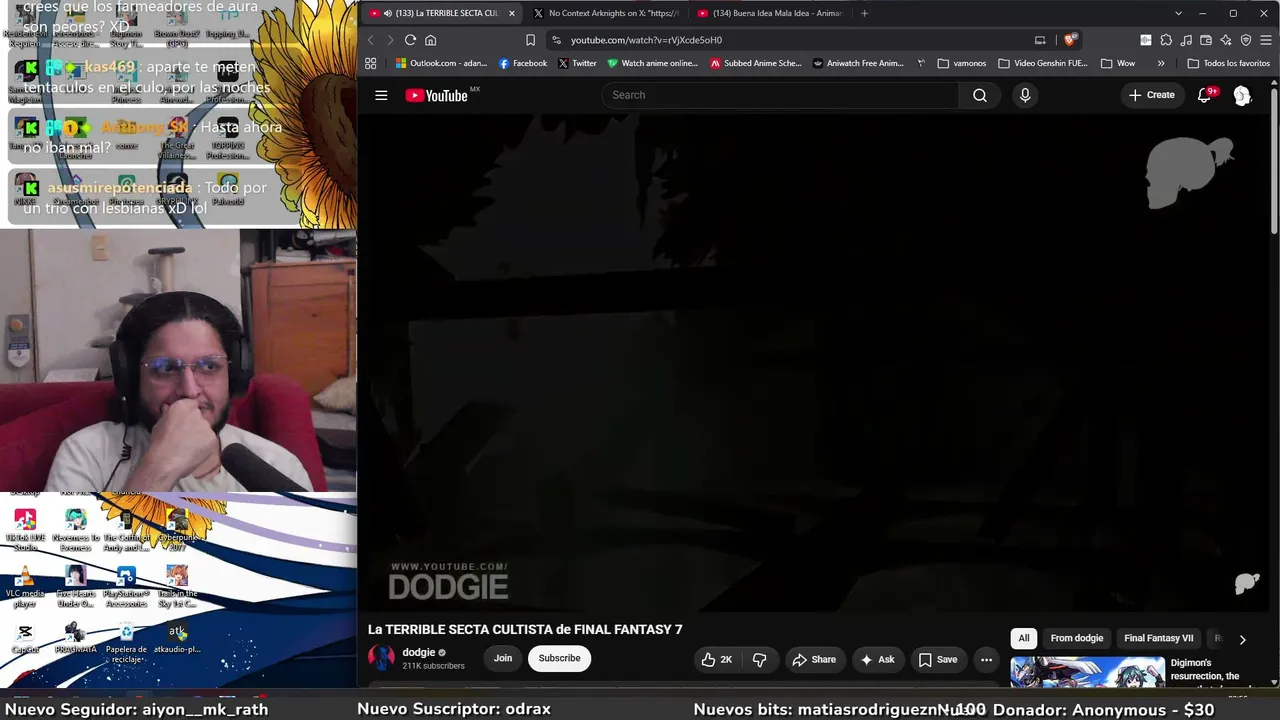
Task: Open the vamonos bookmark folder
Action: coord(962,63)
